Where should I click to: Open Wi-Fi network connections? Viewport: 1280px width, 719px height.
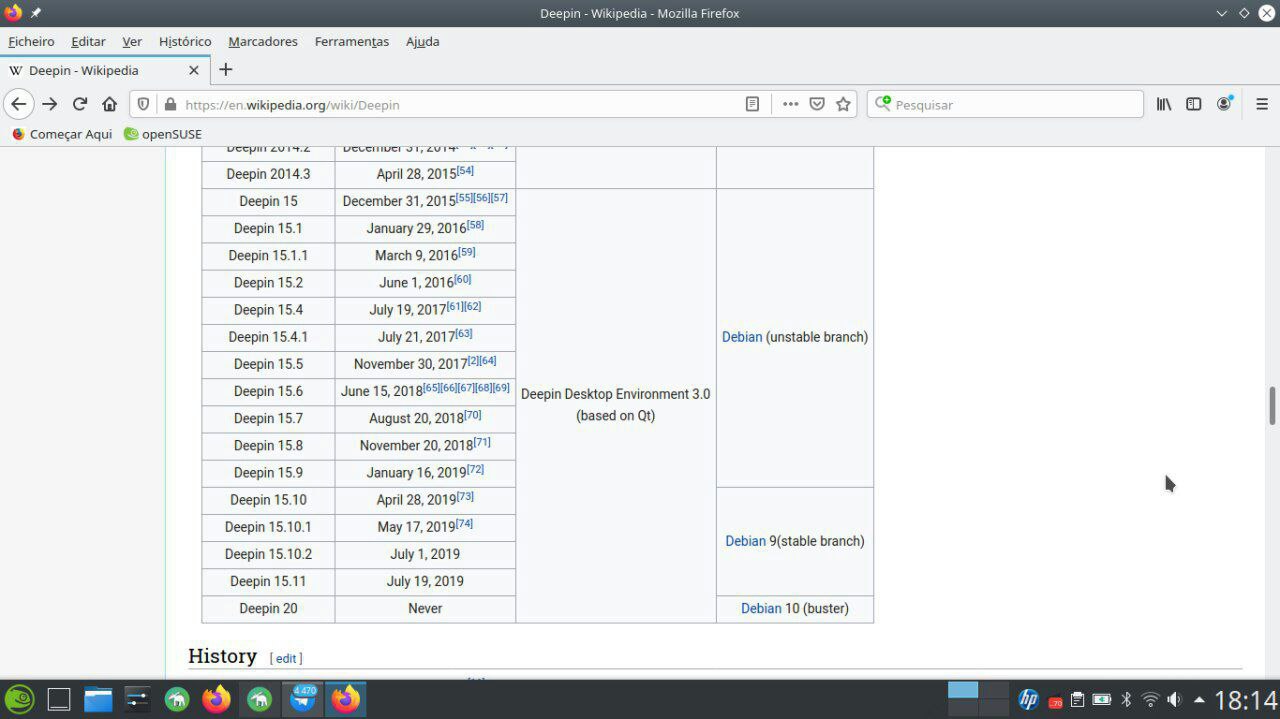(x=1150, y=700)
